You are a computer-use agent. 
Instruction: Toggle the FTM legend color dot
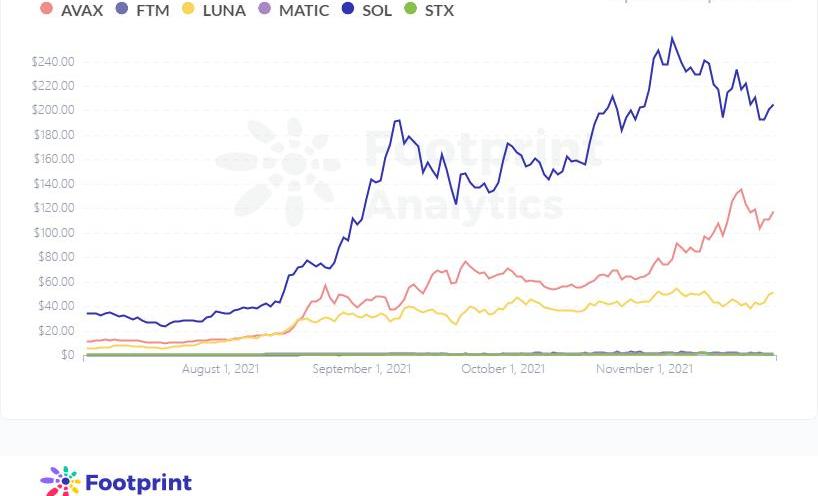coord(122,8)
